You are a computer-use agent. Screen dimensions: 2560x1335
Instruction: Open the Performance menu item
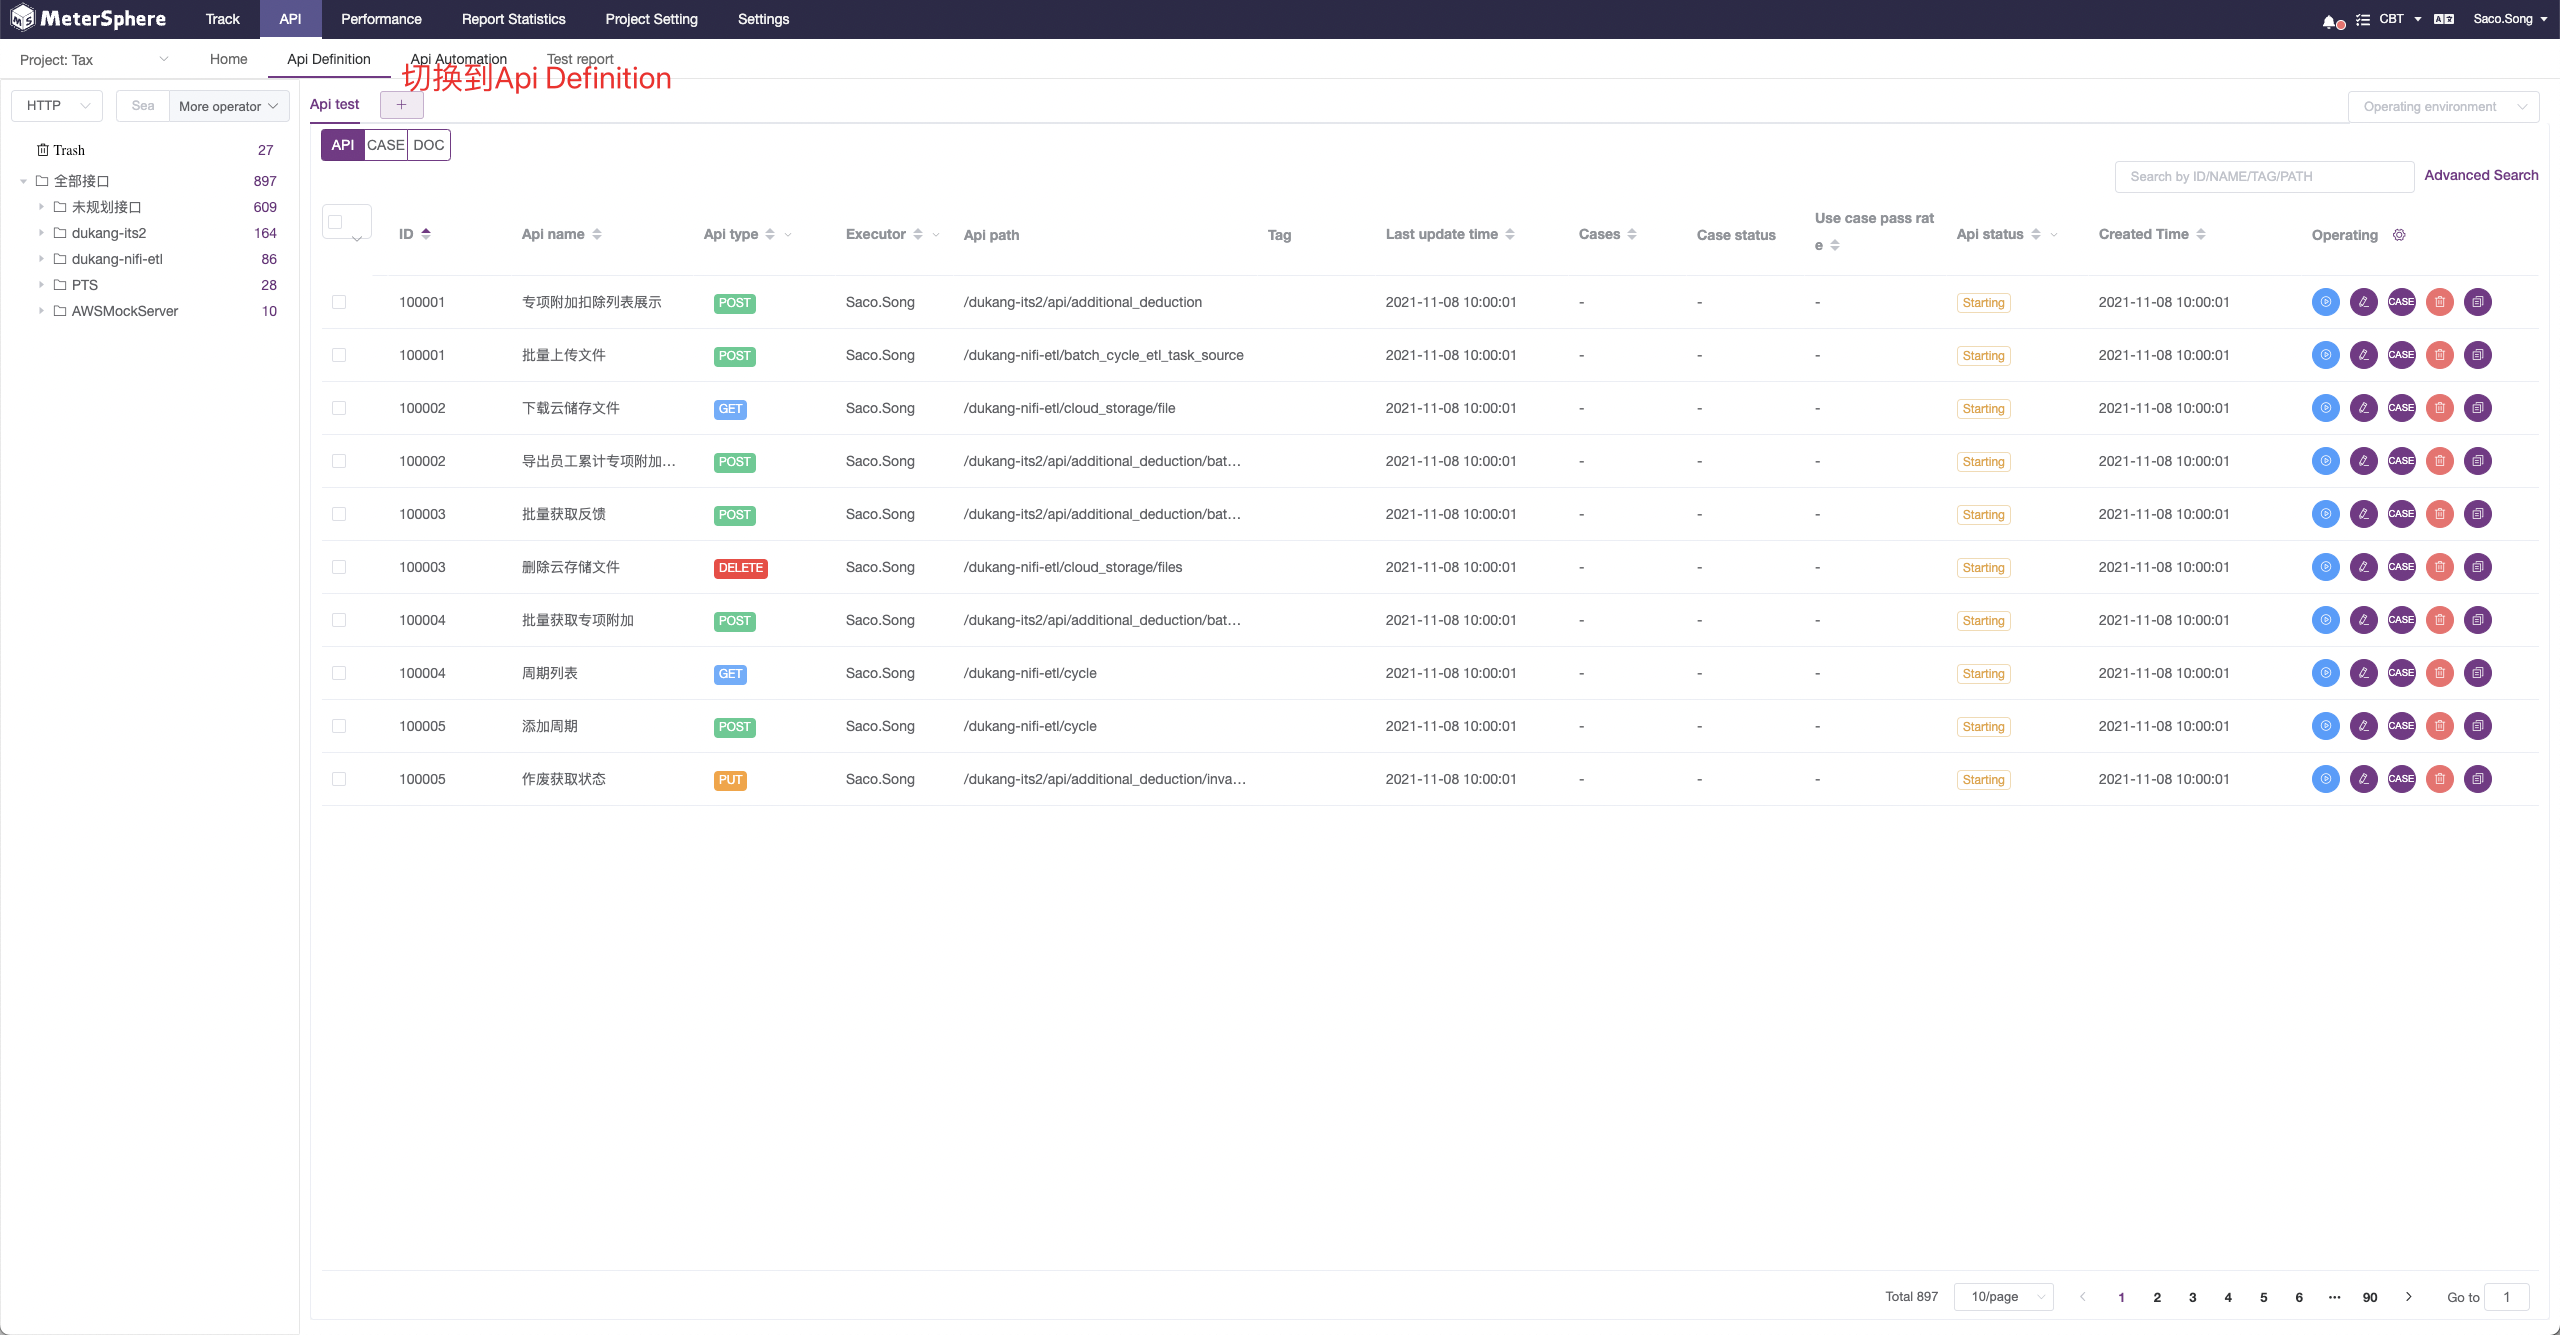click(380, 19)
